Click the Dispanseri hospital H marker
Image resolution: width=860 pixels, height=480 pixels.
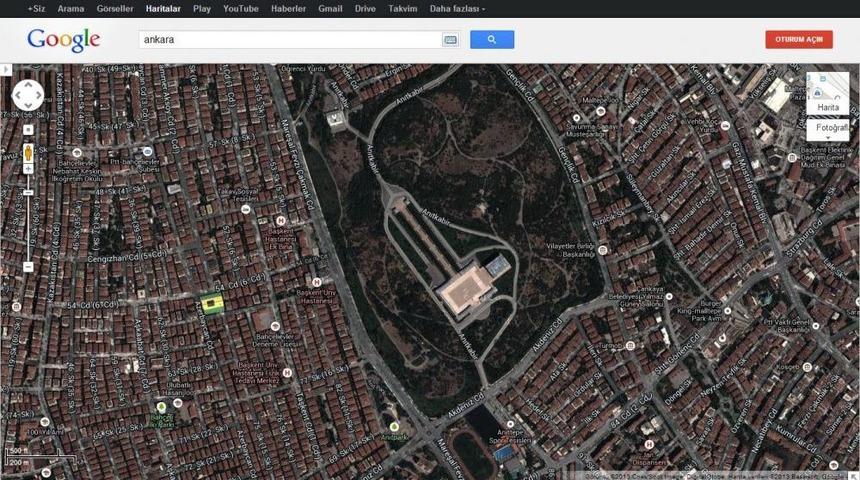tap(649, 444)
